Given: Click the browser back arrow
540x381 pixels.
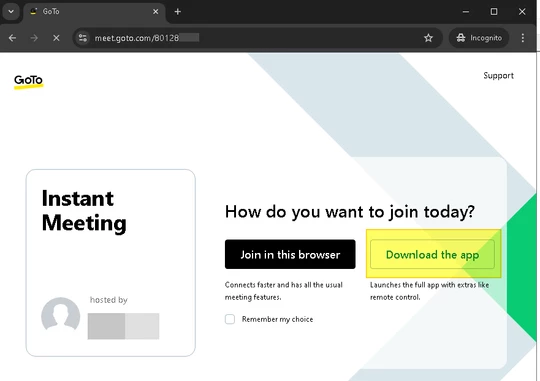Looking at the screenshot, I should pos(12,38).
